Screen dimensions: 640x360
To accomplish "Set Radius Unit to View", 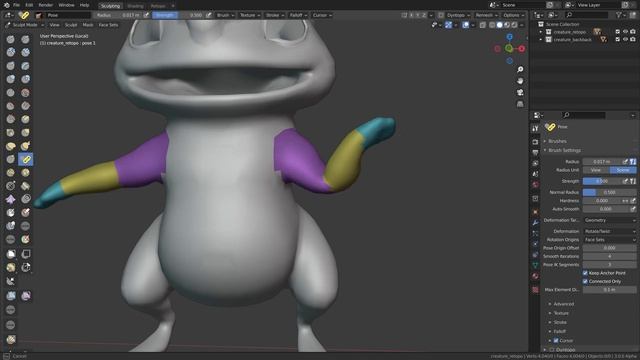I will point(596,170).
